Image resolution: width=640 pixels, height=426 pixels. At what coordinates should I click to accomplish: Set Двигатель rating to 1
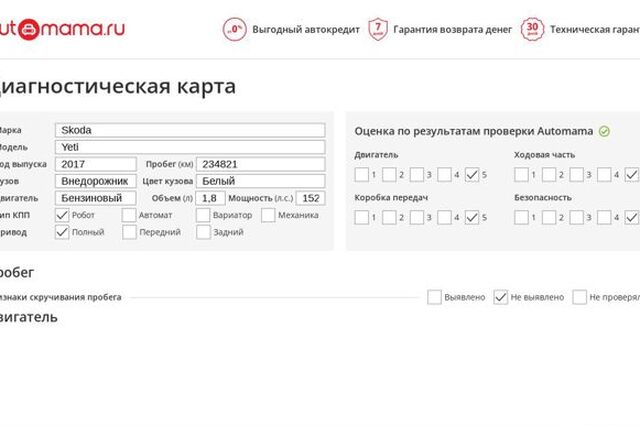[362, 175]
